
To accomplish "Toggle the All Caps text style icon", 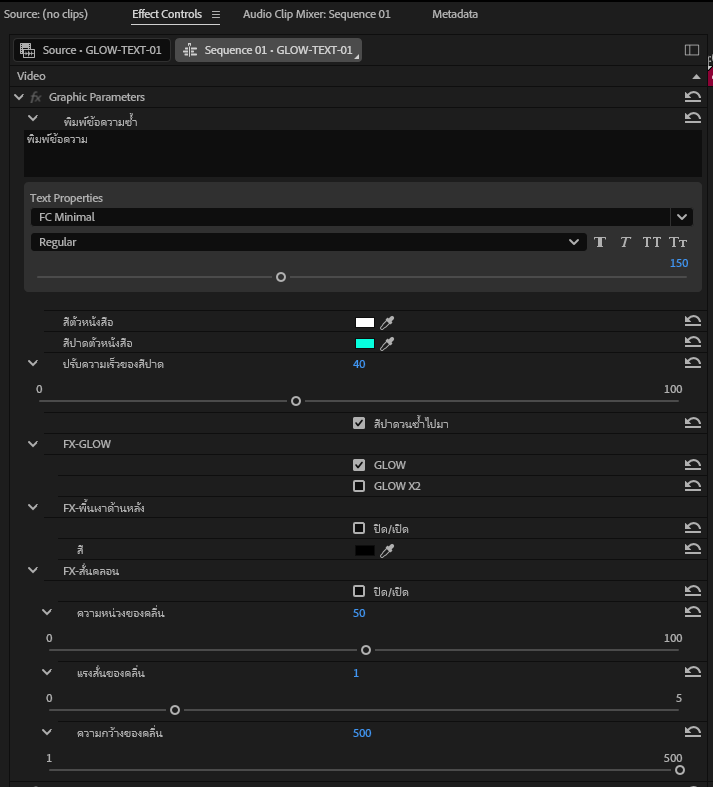I will [652, 242].
